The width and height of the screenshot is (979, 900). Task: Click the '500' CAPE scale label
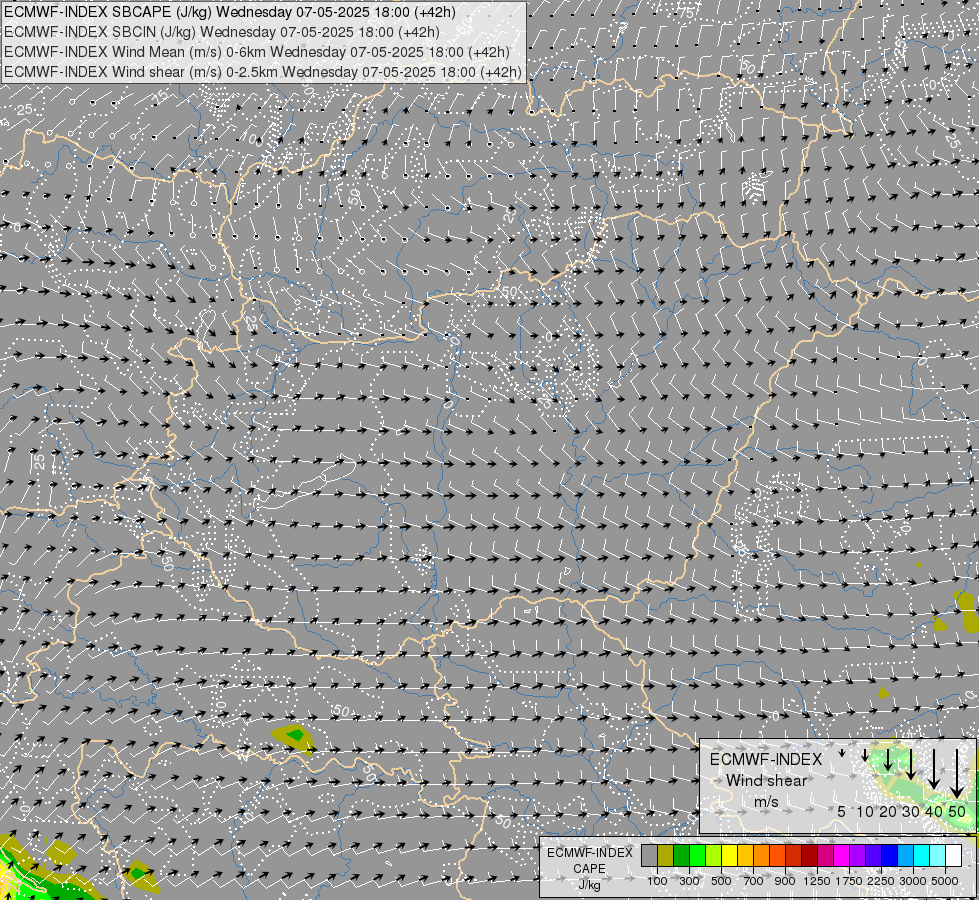721,881
